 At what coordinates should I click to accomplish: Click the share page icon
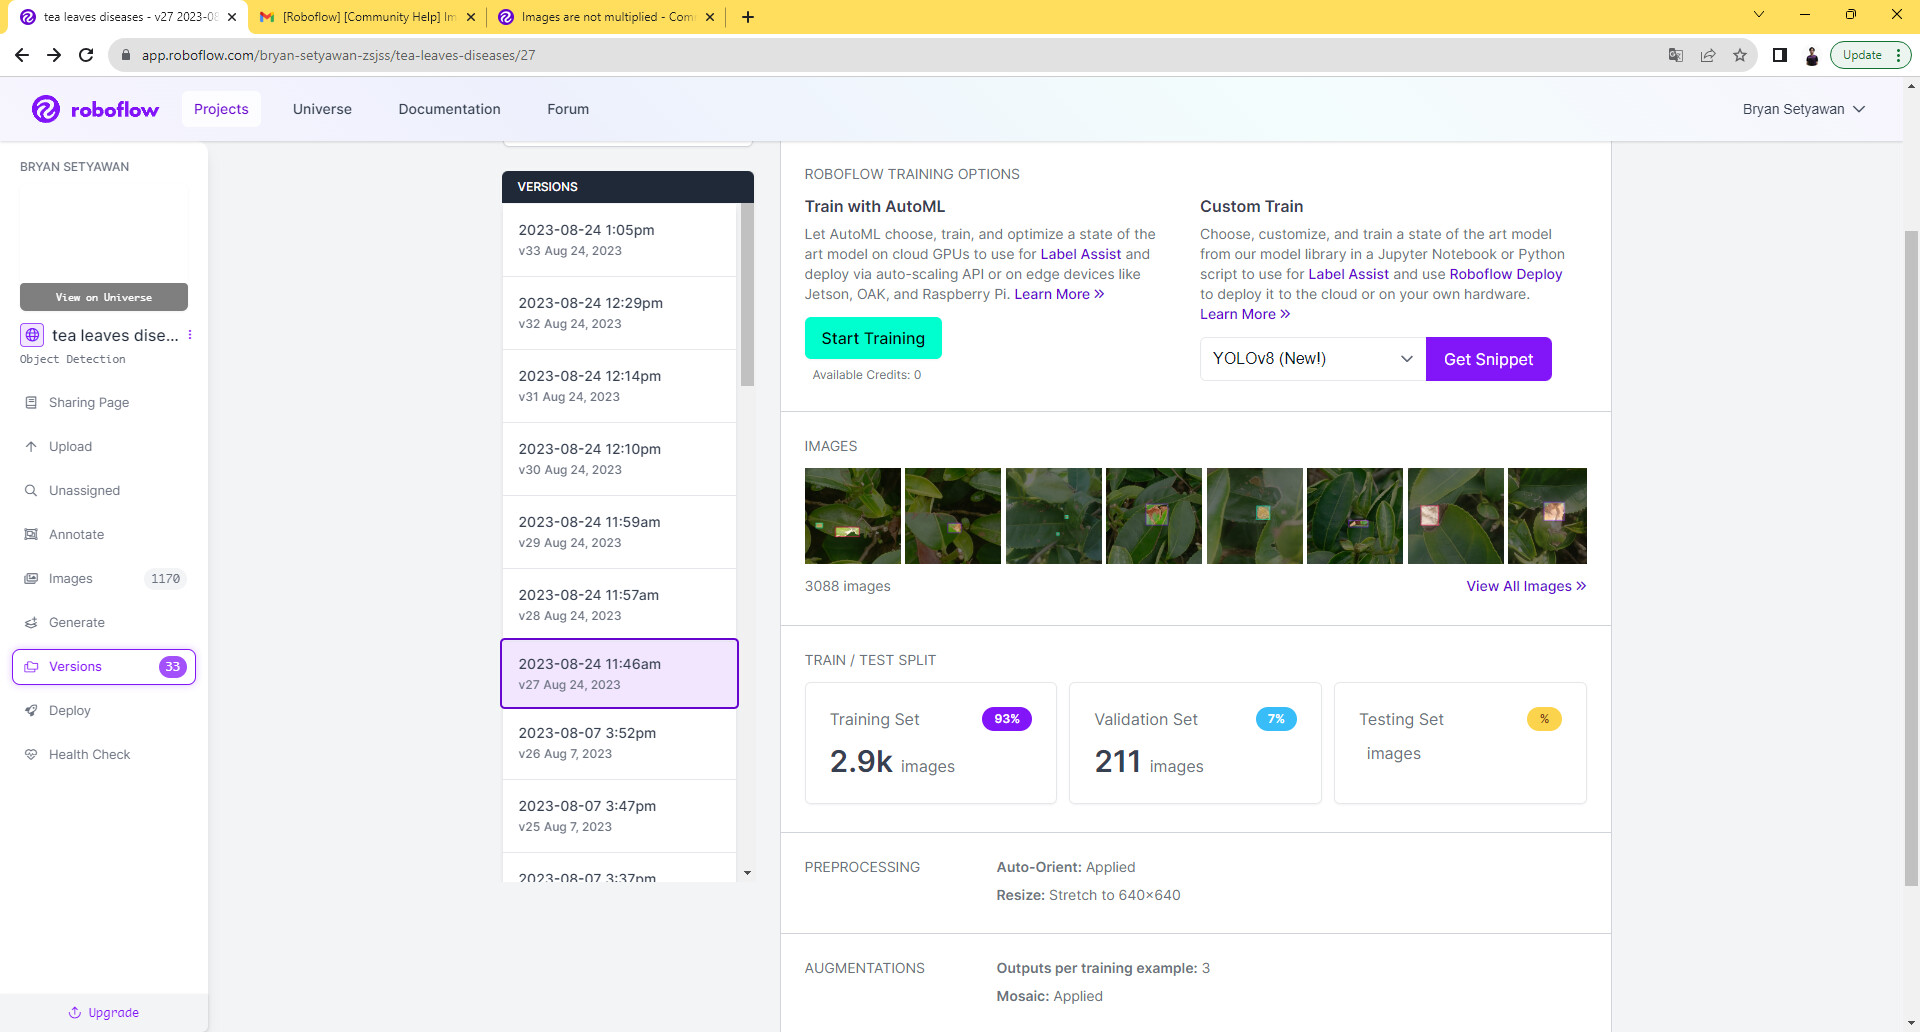[x=1708, y=55]
